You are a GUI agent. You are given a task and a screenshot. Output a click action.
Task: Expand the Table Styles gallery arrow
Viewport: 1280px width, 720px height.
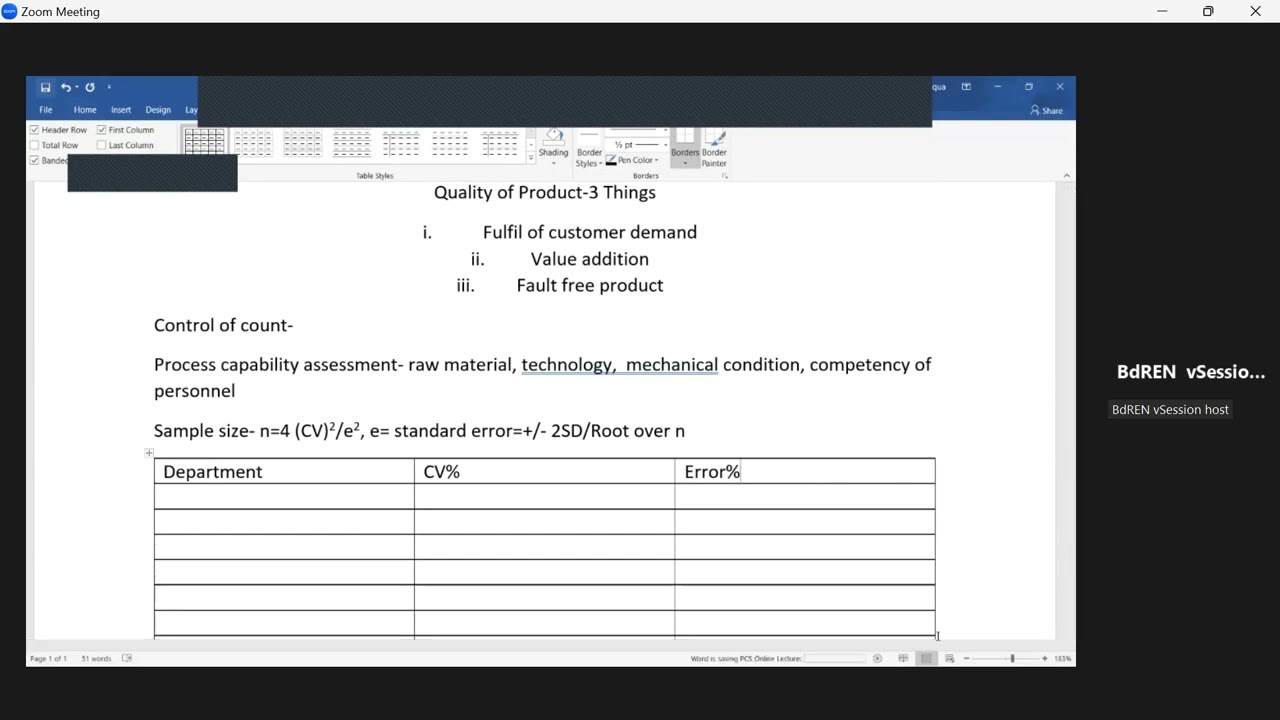(531, 157)
